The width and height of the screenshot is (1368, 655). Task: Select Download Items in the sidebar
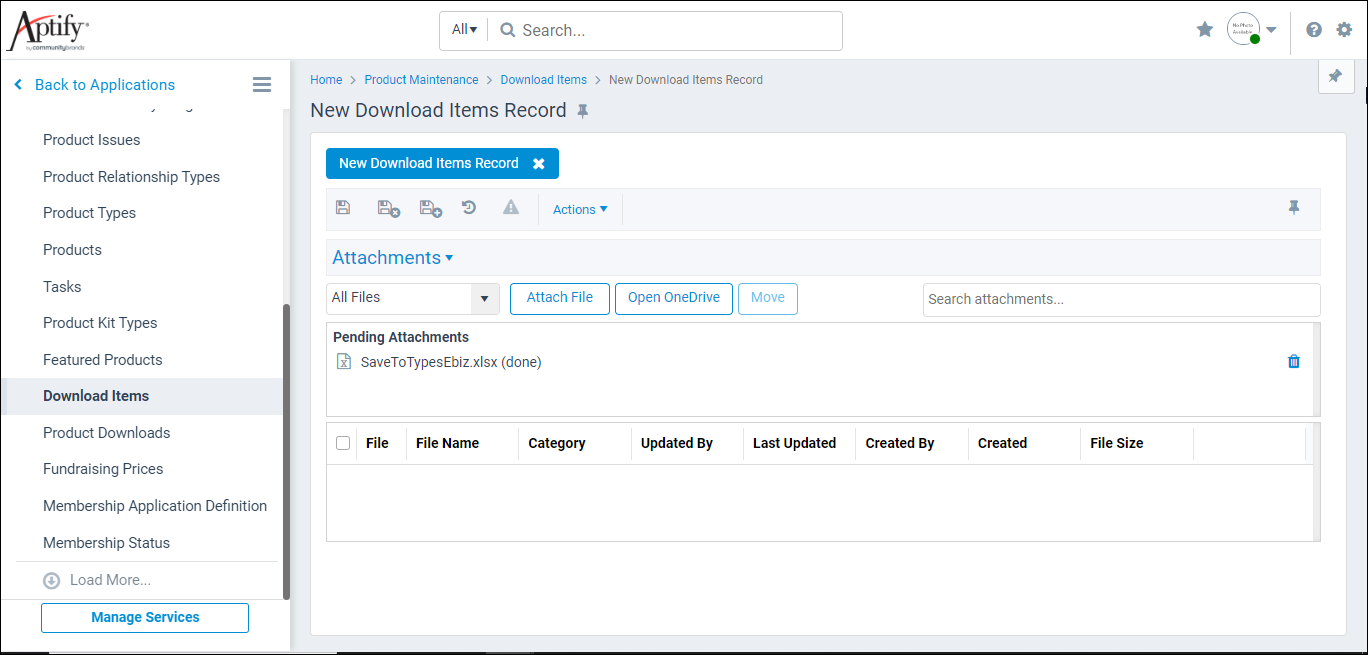pos(96,396)
